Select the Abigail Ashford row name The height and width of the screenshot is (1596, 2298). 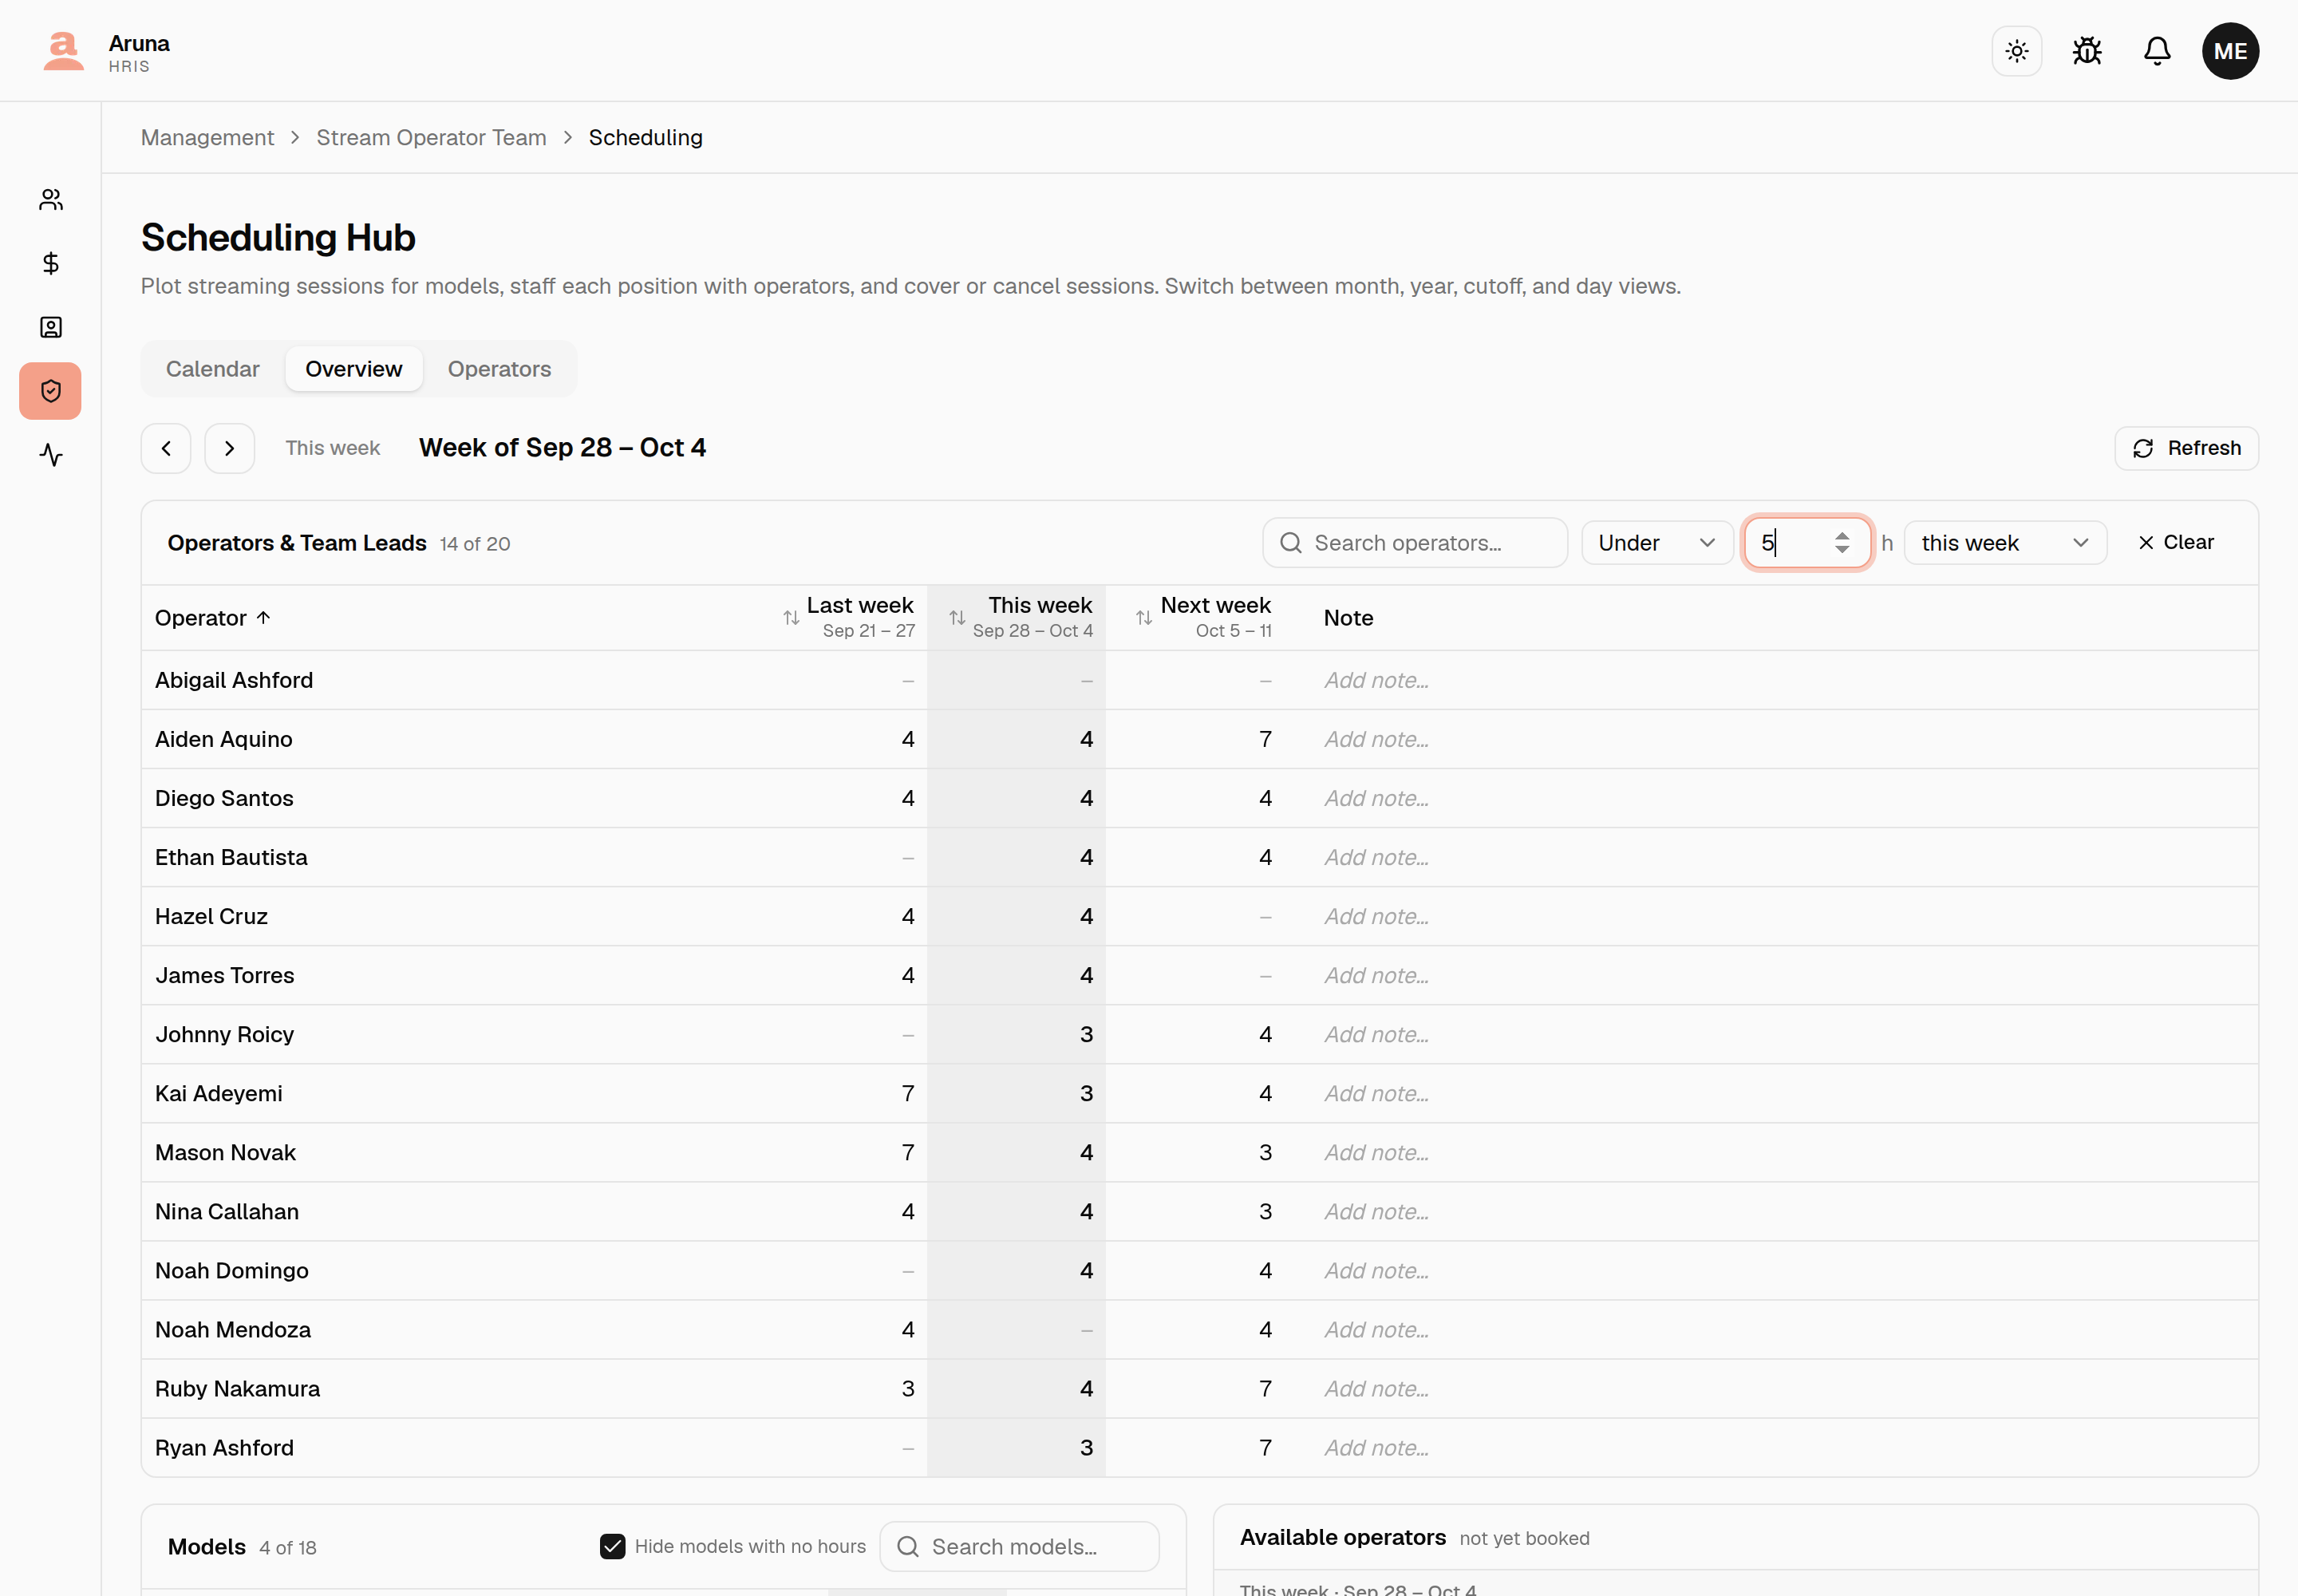(x=234, y=680)
